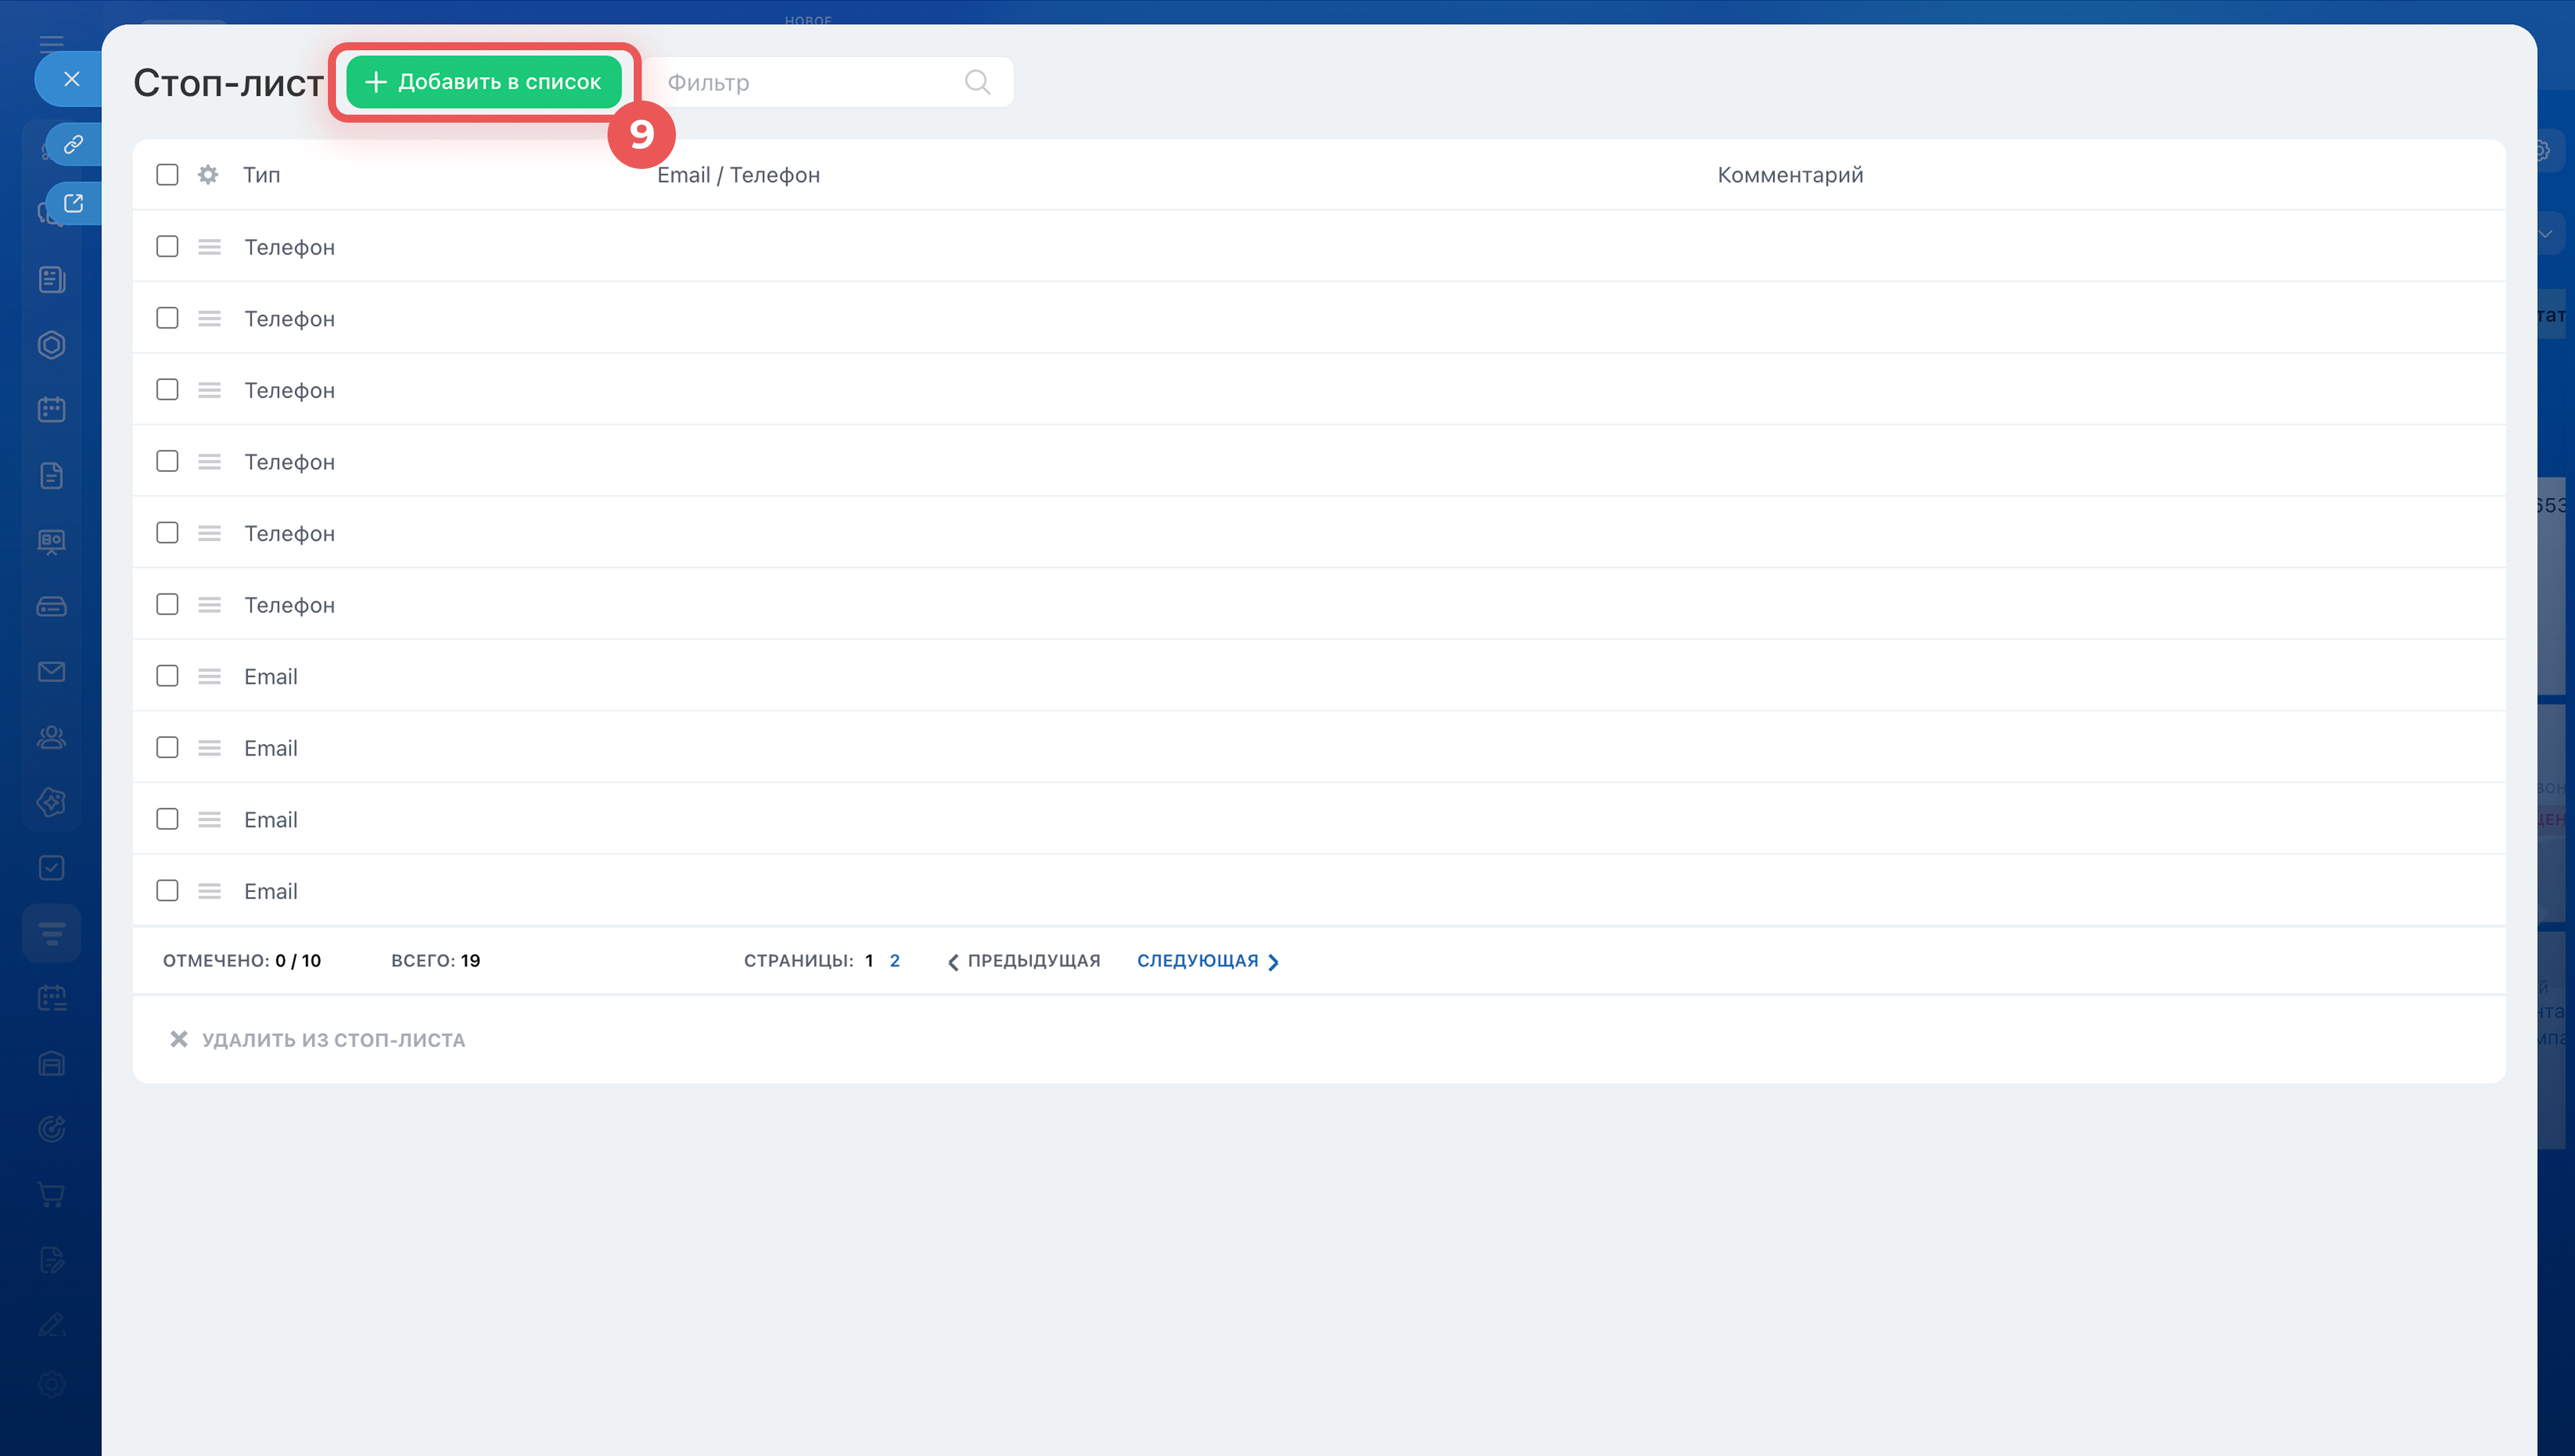Check the last Email row checkbox
2575x1456 pixels.
point(167,890)
